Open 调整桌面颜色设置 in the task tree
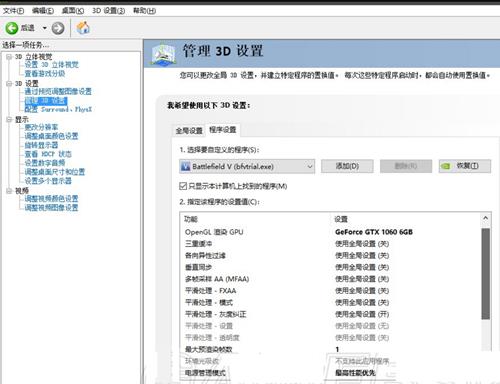The height and width of the screenshot is (384, 500). pos(51,136)
